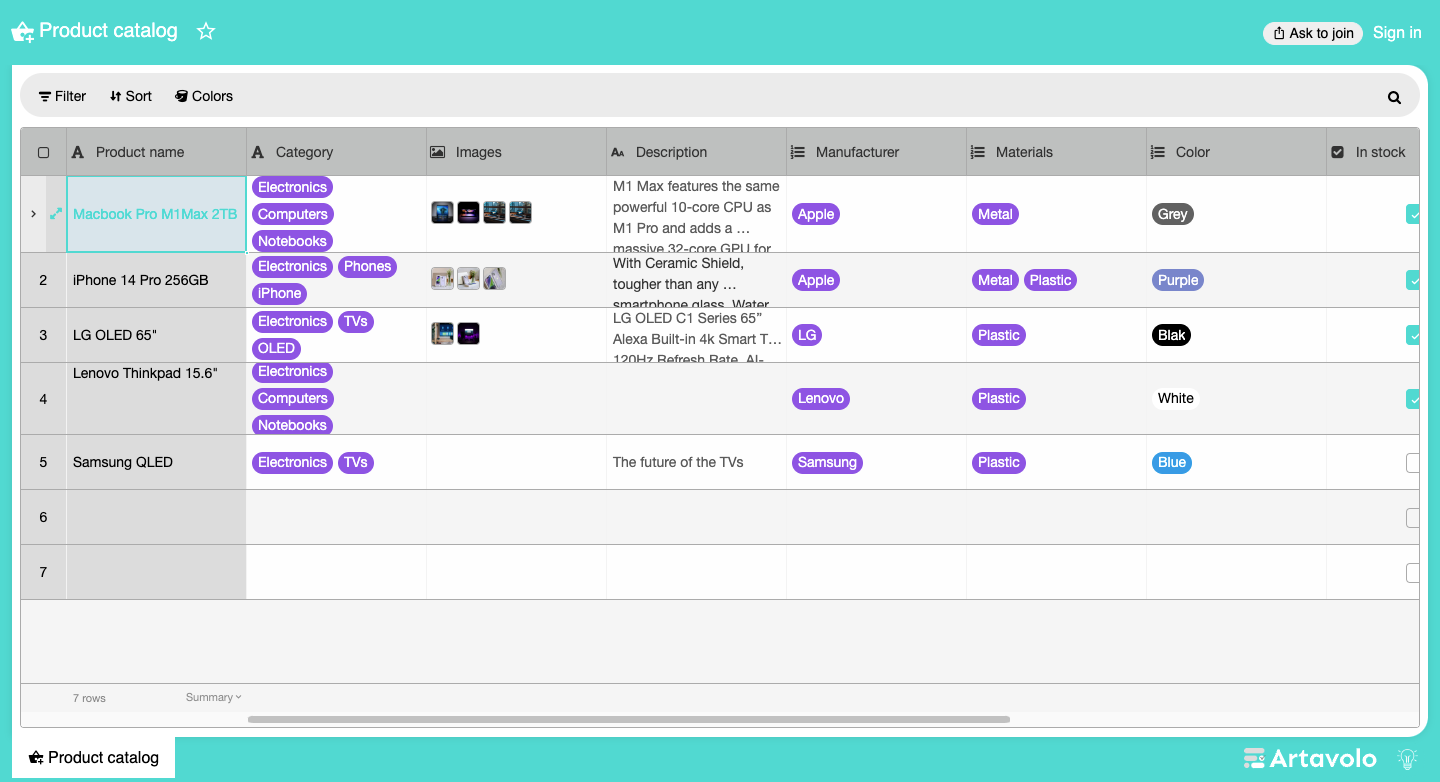
Task: Select the Macbook Pro M1Max 2TB cell
Action: (x=156, y=214)
